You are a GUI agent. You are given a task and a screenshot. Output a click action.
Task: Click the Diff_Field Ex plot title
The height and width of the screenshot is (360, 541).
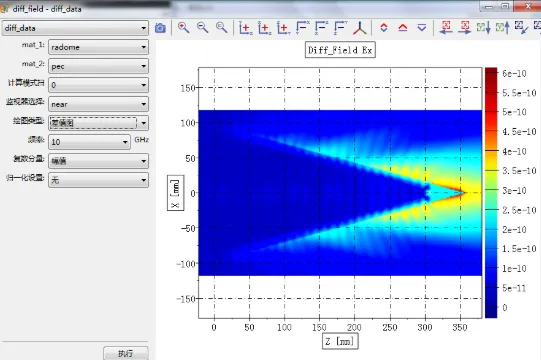pos(340,50)
